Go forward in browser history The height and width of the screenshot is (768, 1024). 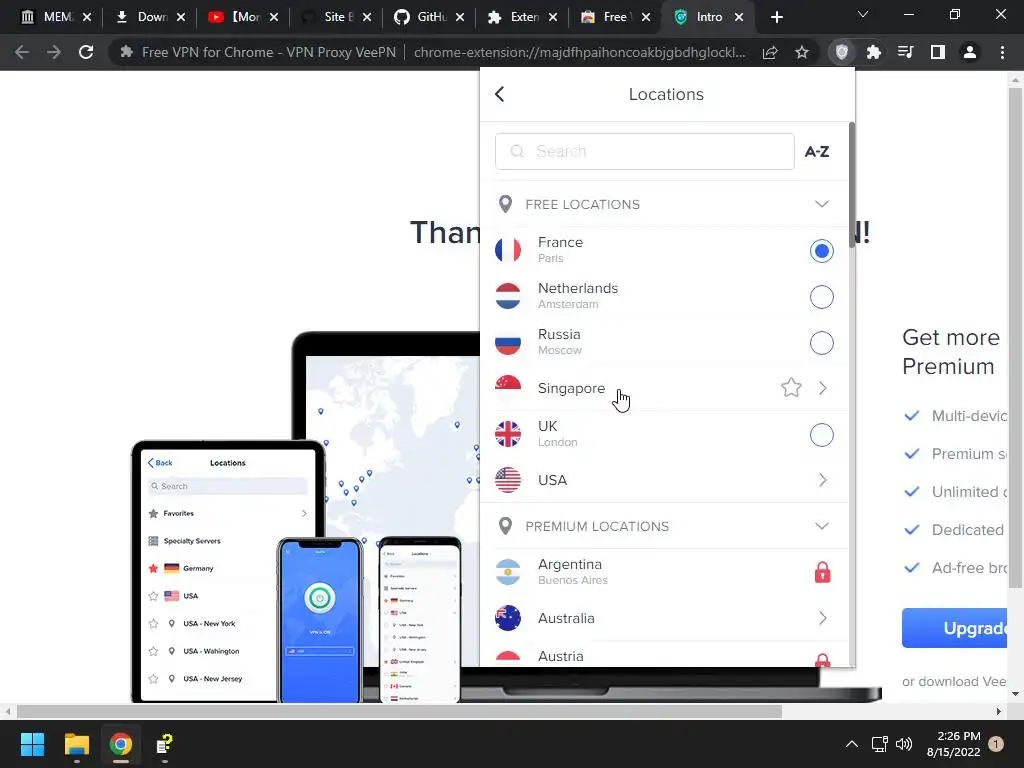point(54,52)
